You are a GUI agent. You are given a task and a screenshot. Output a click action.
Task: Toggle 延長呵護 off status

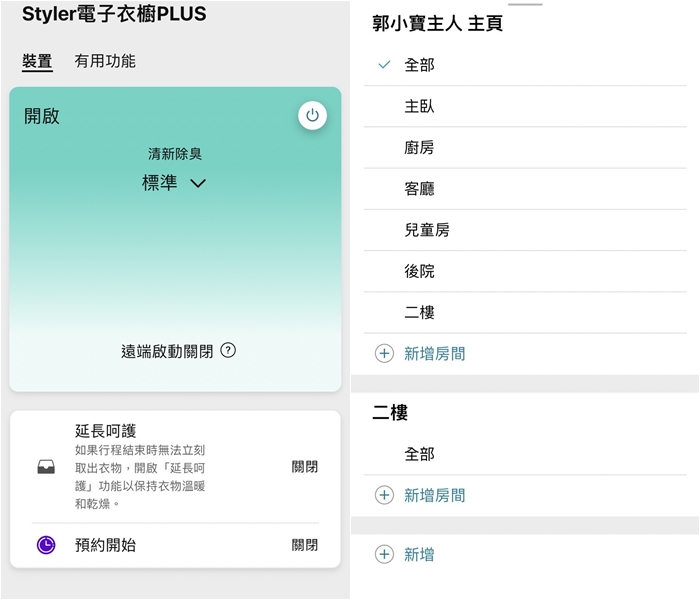point(304,467)
